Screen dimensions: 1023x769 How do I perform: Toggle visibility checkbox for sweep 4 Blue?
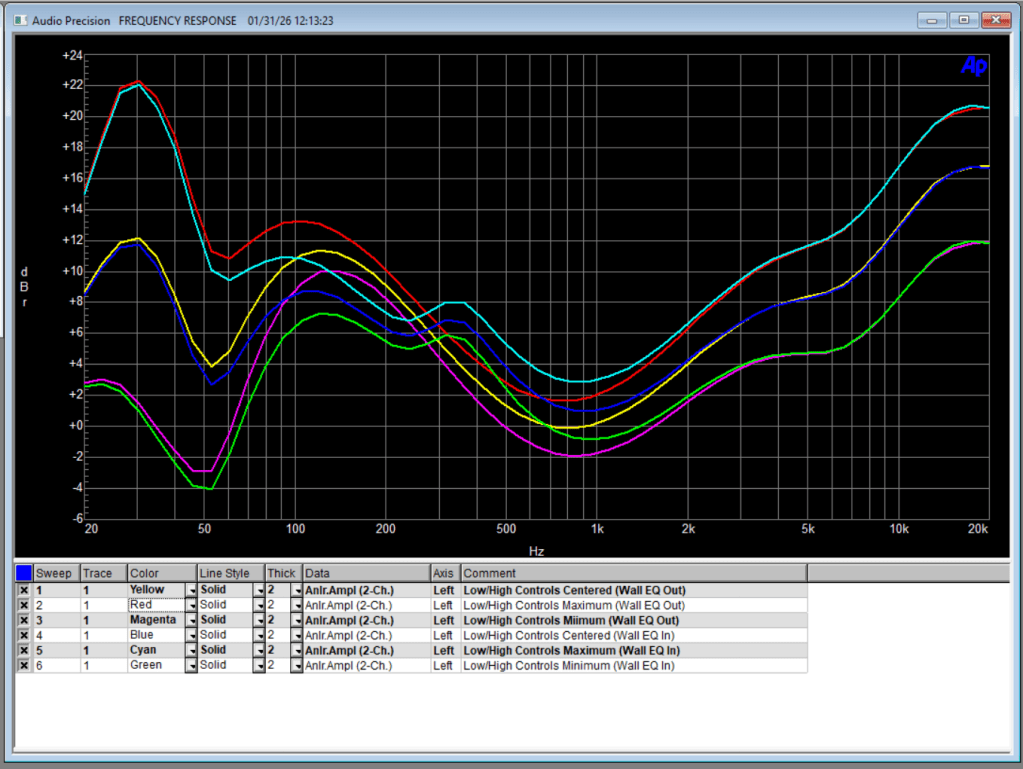[x=23, y=635]
